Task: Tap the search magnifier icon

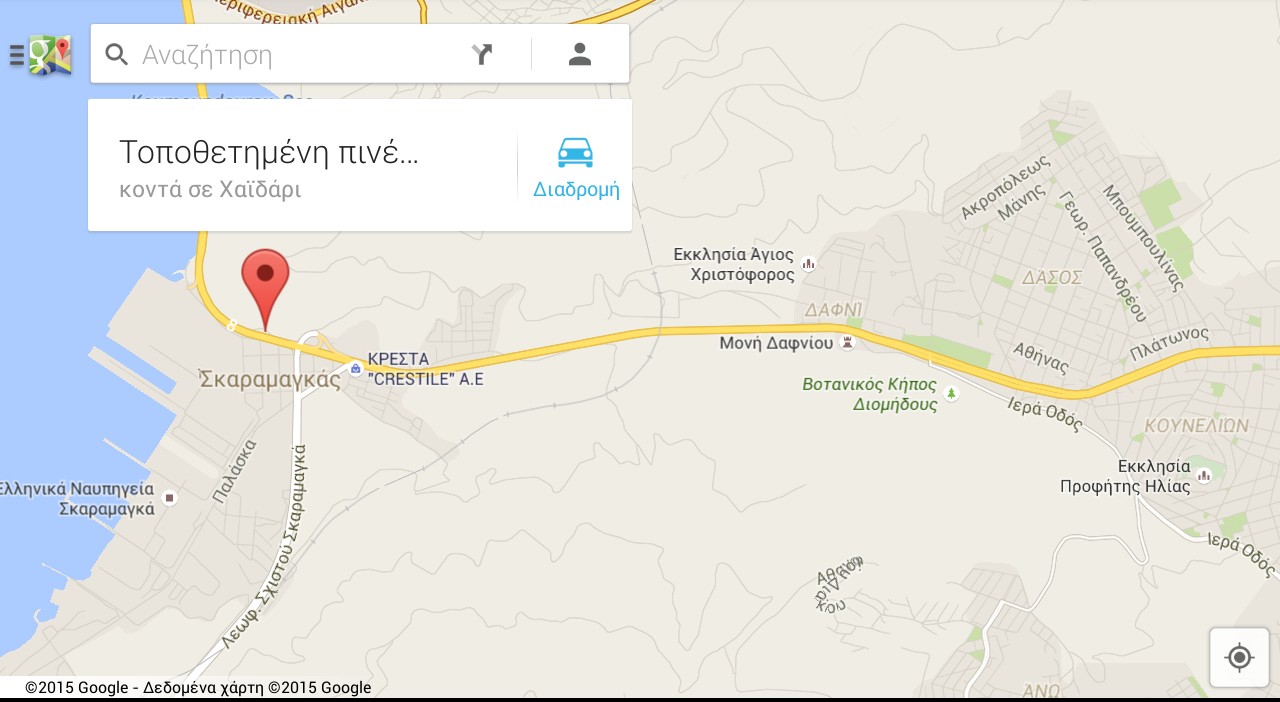Action: pyautogui.click(x=116, y=54)
